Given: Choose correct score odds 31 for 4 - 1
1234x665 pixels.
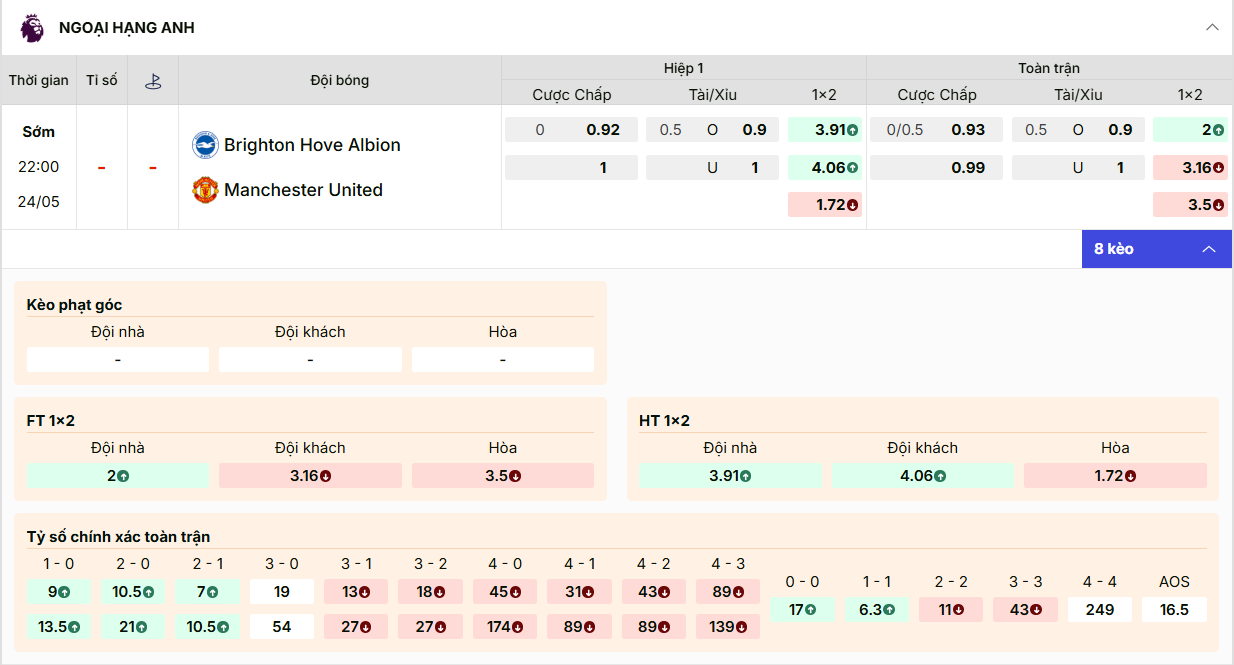Looking at the screenshot, I should (x=579, y=592).
